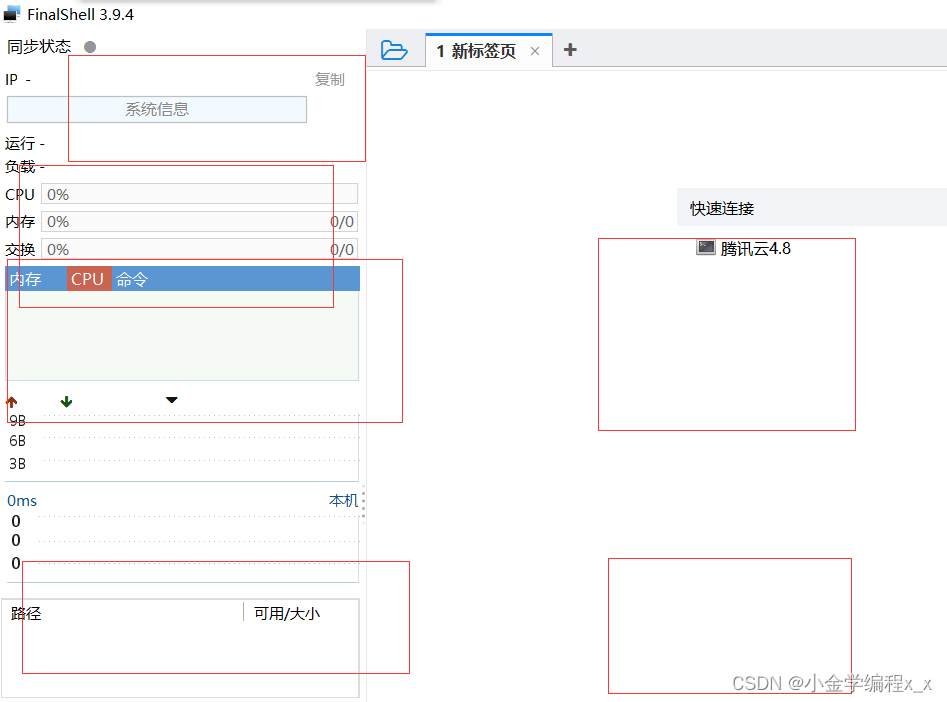Click the 3B traffic scale label
The image size is (947, 702).
coord(18,464)
